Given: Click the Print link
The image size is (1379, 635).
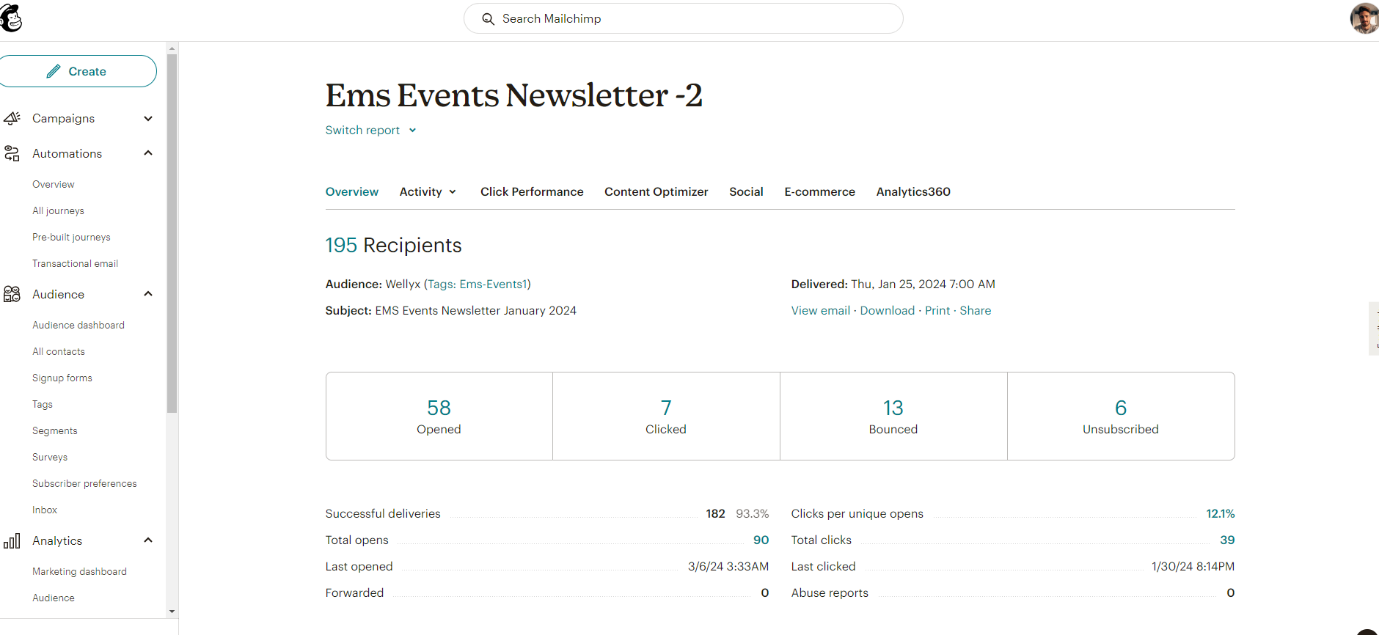Looking at the screenshot, I should coord(937,311).
